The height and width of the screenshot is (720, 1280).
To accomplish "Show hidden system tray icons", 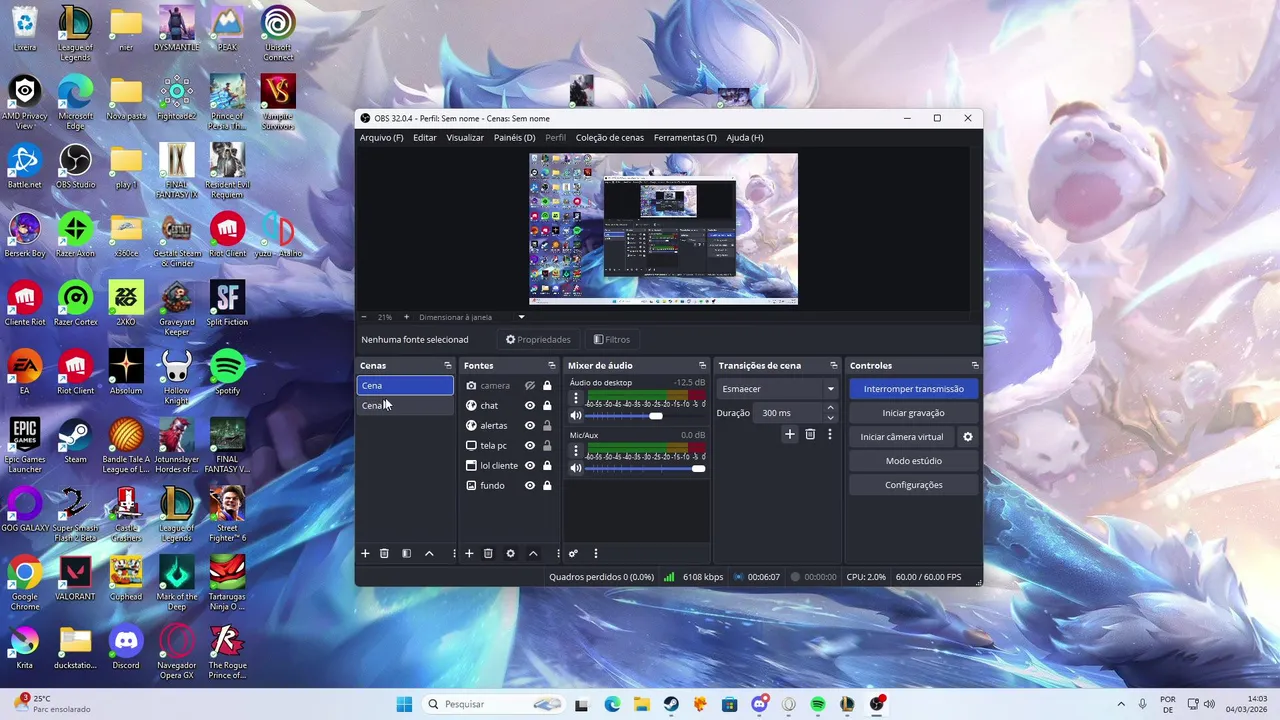I will point(1120,704).
